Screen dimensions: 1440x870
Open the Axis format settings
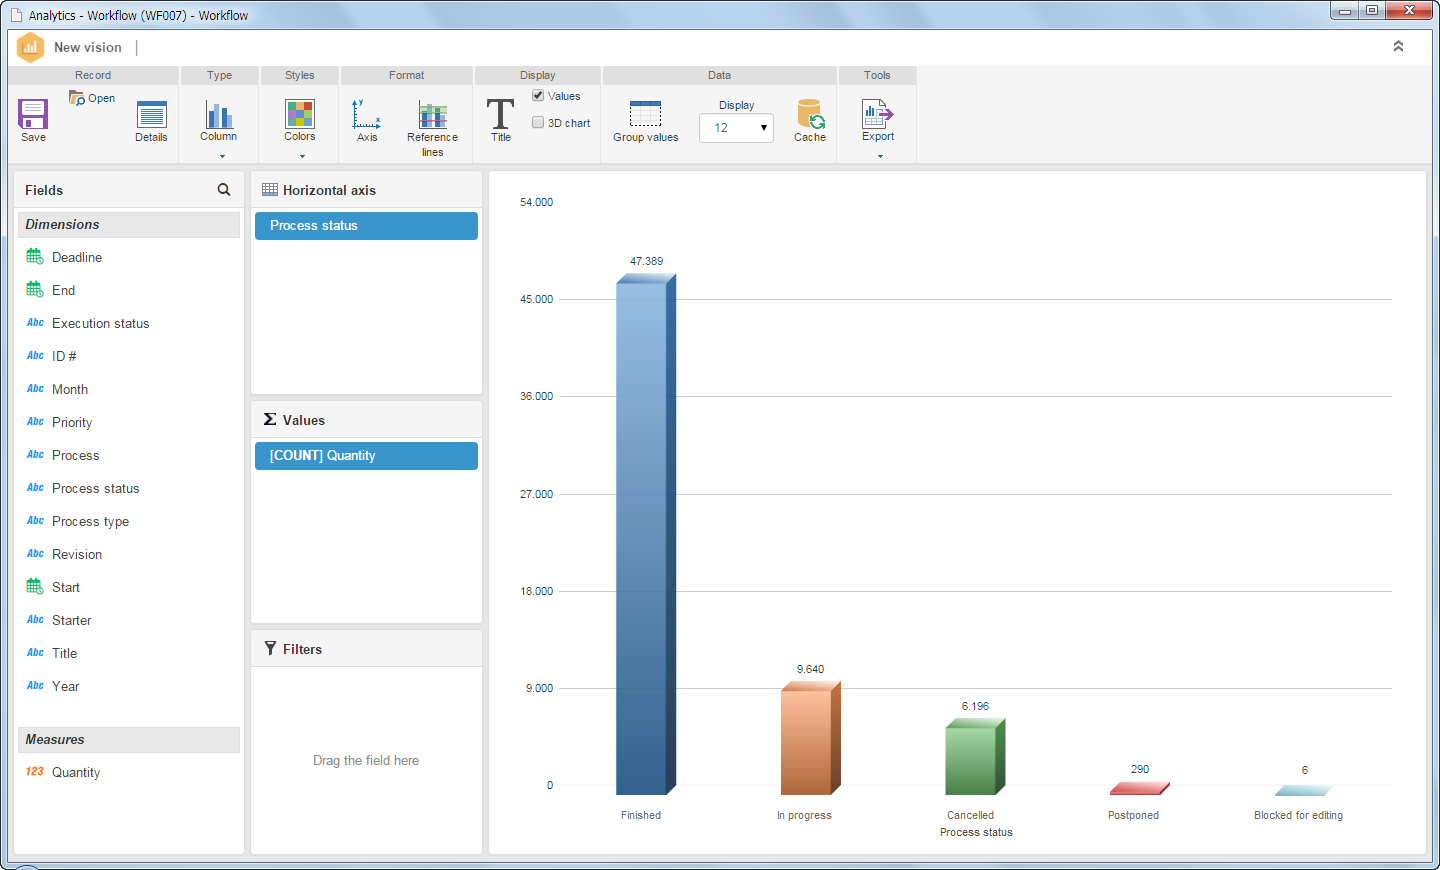(367, 114)
